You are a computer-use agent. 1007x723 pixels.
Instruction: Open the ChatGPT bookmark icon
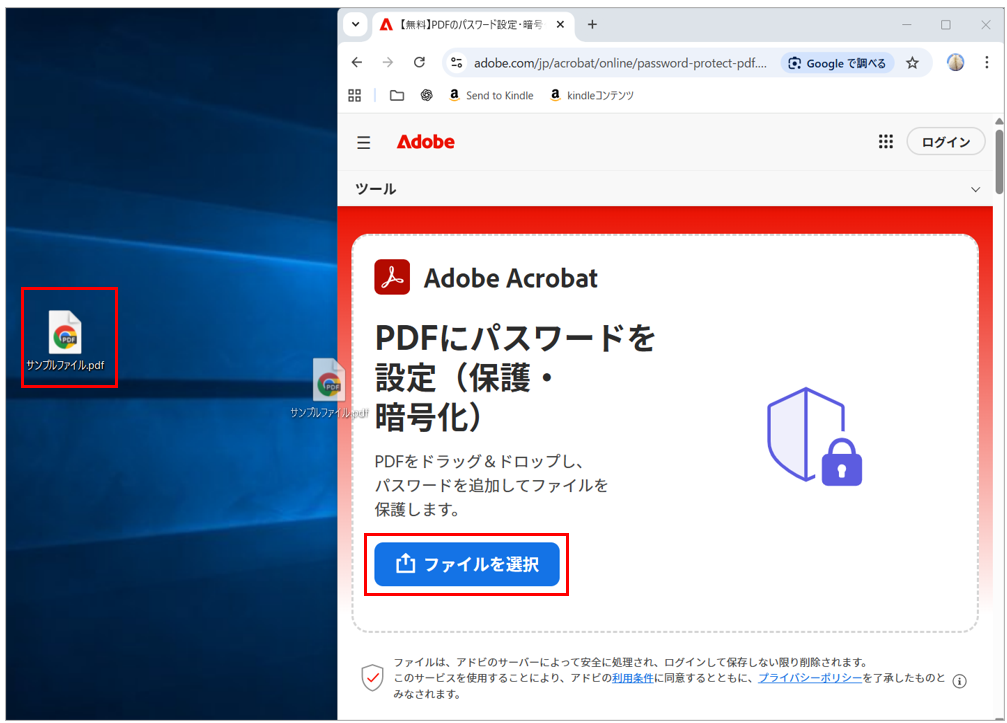(x=427, y=96)
